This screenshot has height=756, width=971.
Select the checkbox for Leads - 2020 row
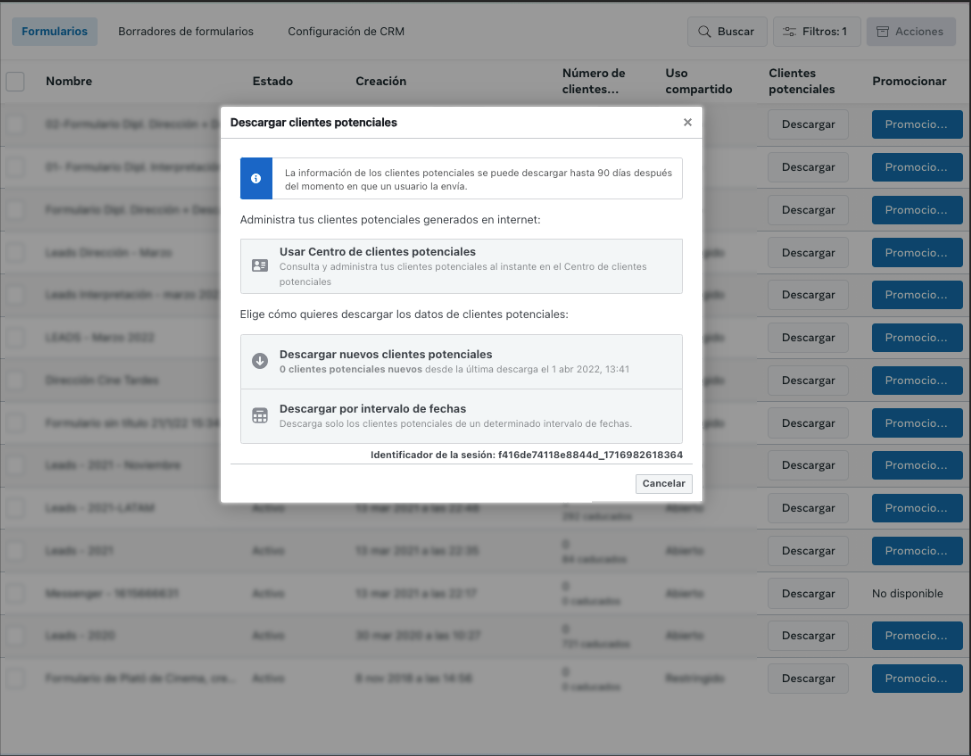pos(15,636)
